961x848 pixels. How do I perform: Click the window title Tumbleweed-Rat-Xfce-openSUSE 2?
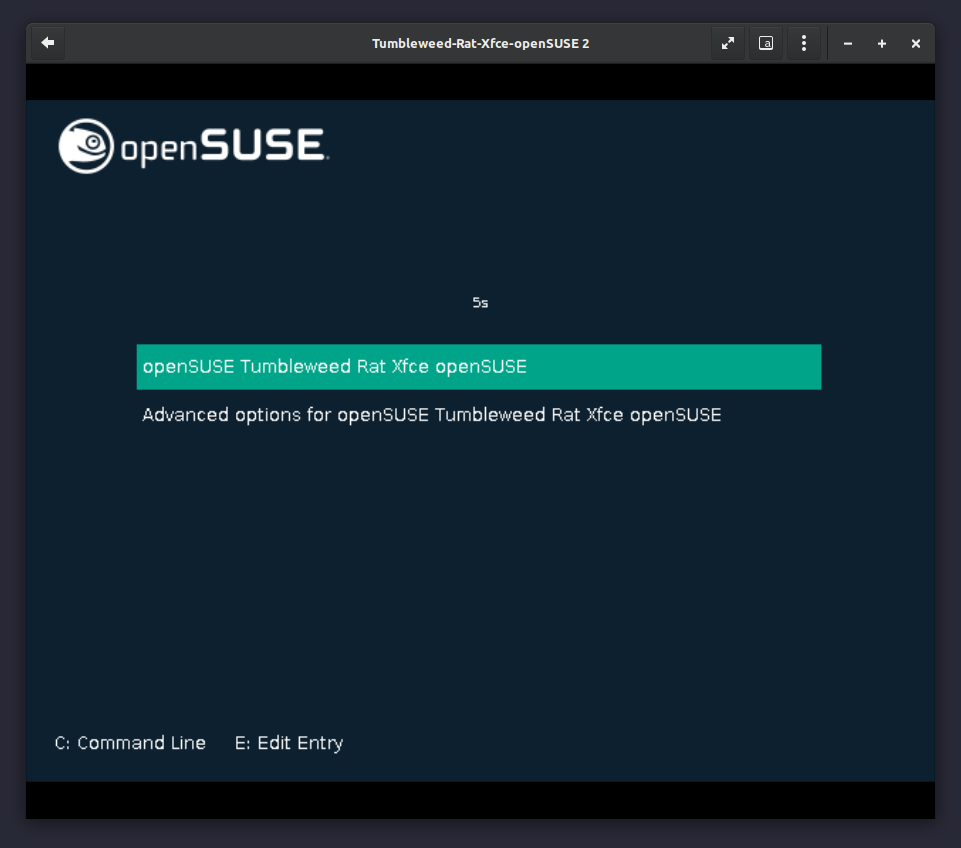click(480, 44)
